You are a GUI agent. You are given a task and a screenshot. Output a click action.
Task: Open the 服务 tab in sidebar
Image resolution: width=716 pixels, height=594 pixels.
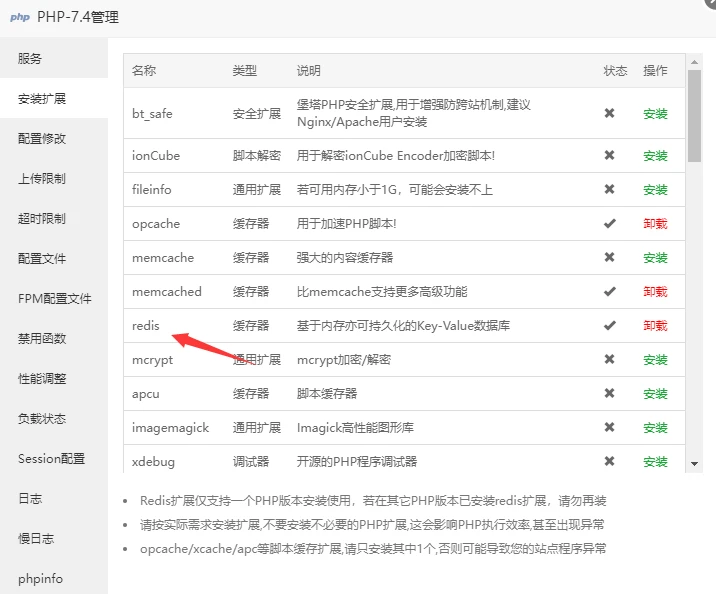point(30,59)
